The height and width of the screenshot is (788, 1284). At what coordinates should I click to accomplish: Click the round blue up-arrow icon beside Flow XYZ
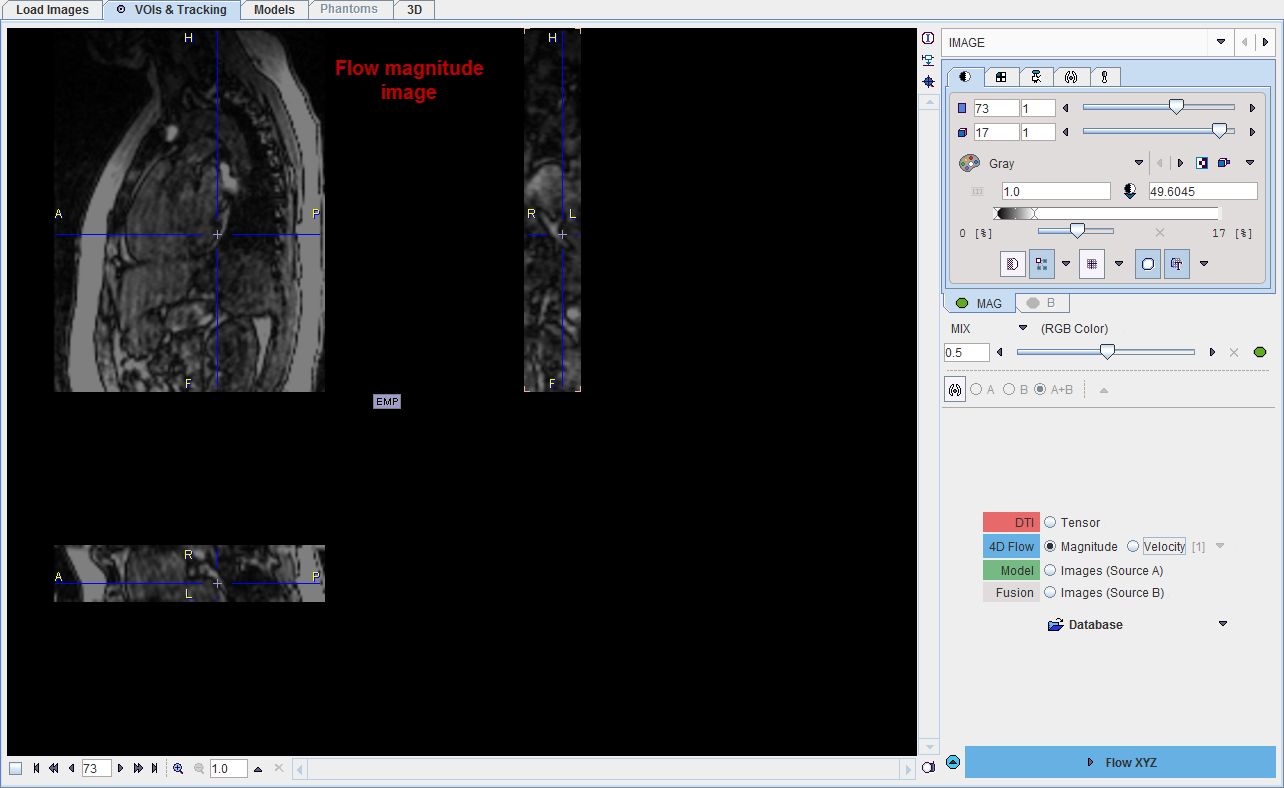[953, 762]
